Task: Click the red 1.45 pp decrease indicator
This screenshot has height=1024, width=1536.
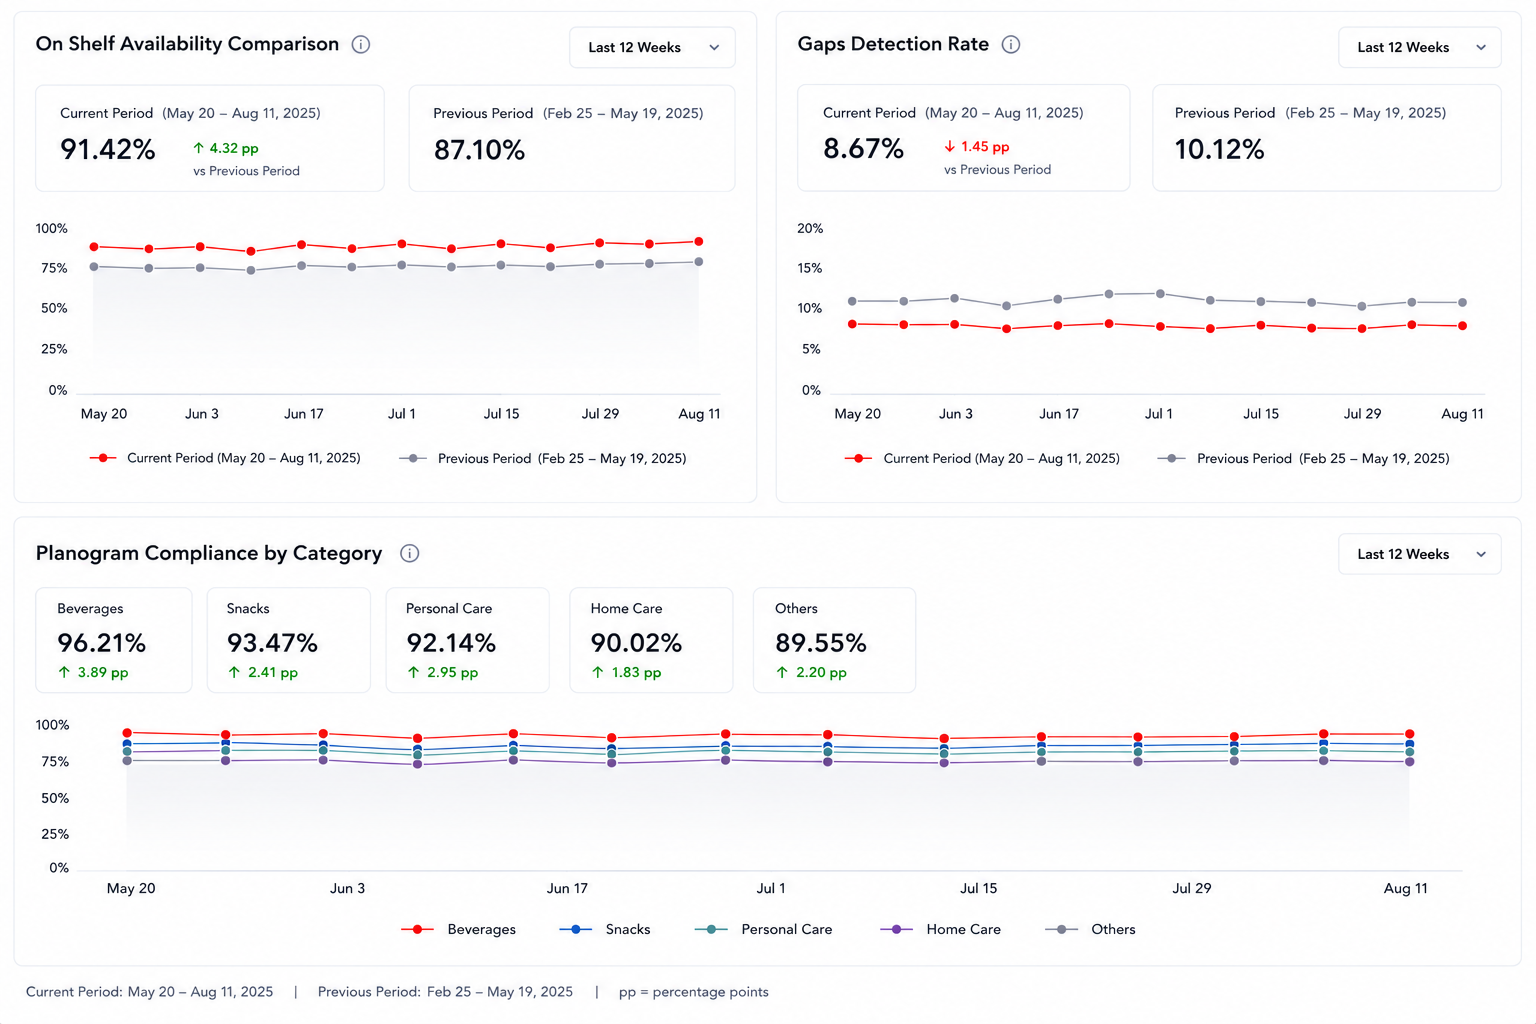Action: point(977,146)
